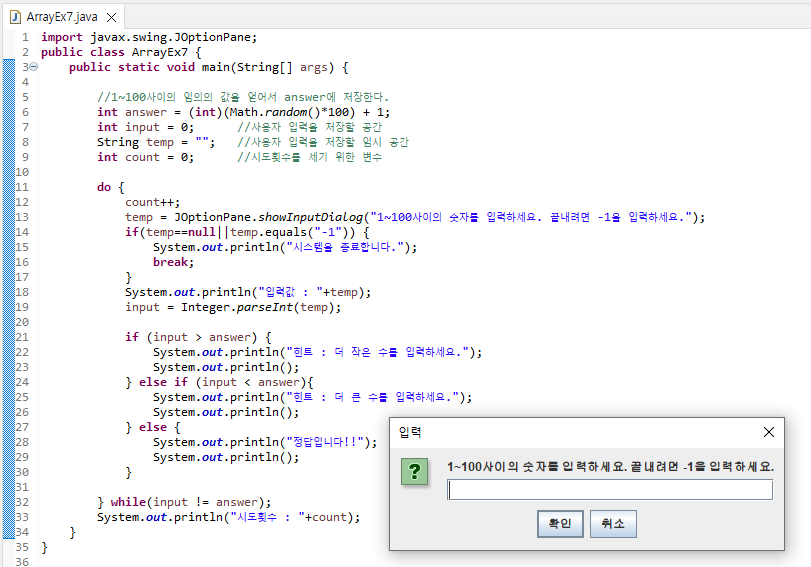Click the green question mark dialog icon
Viewport: 811px width, 567px height.
pos(414,471)
